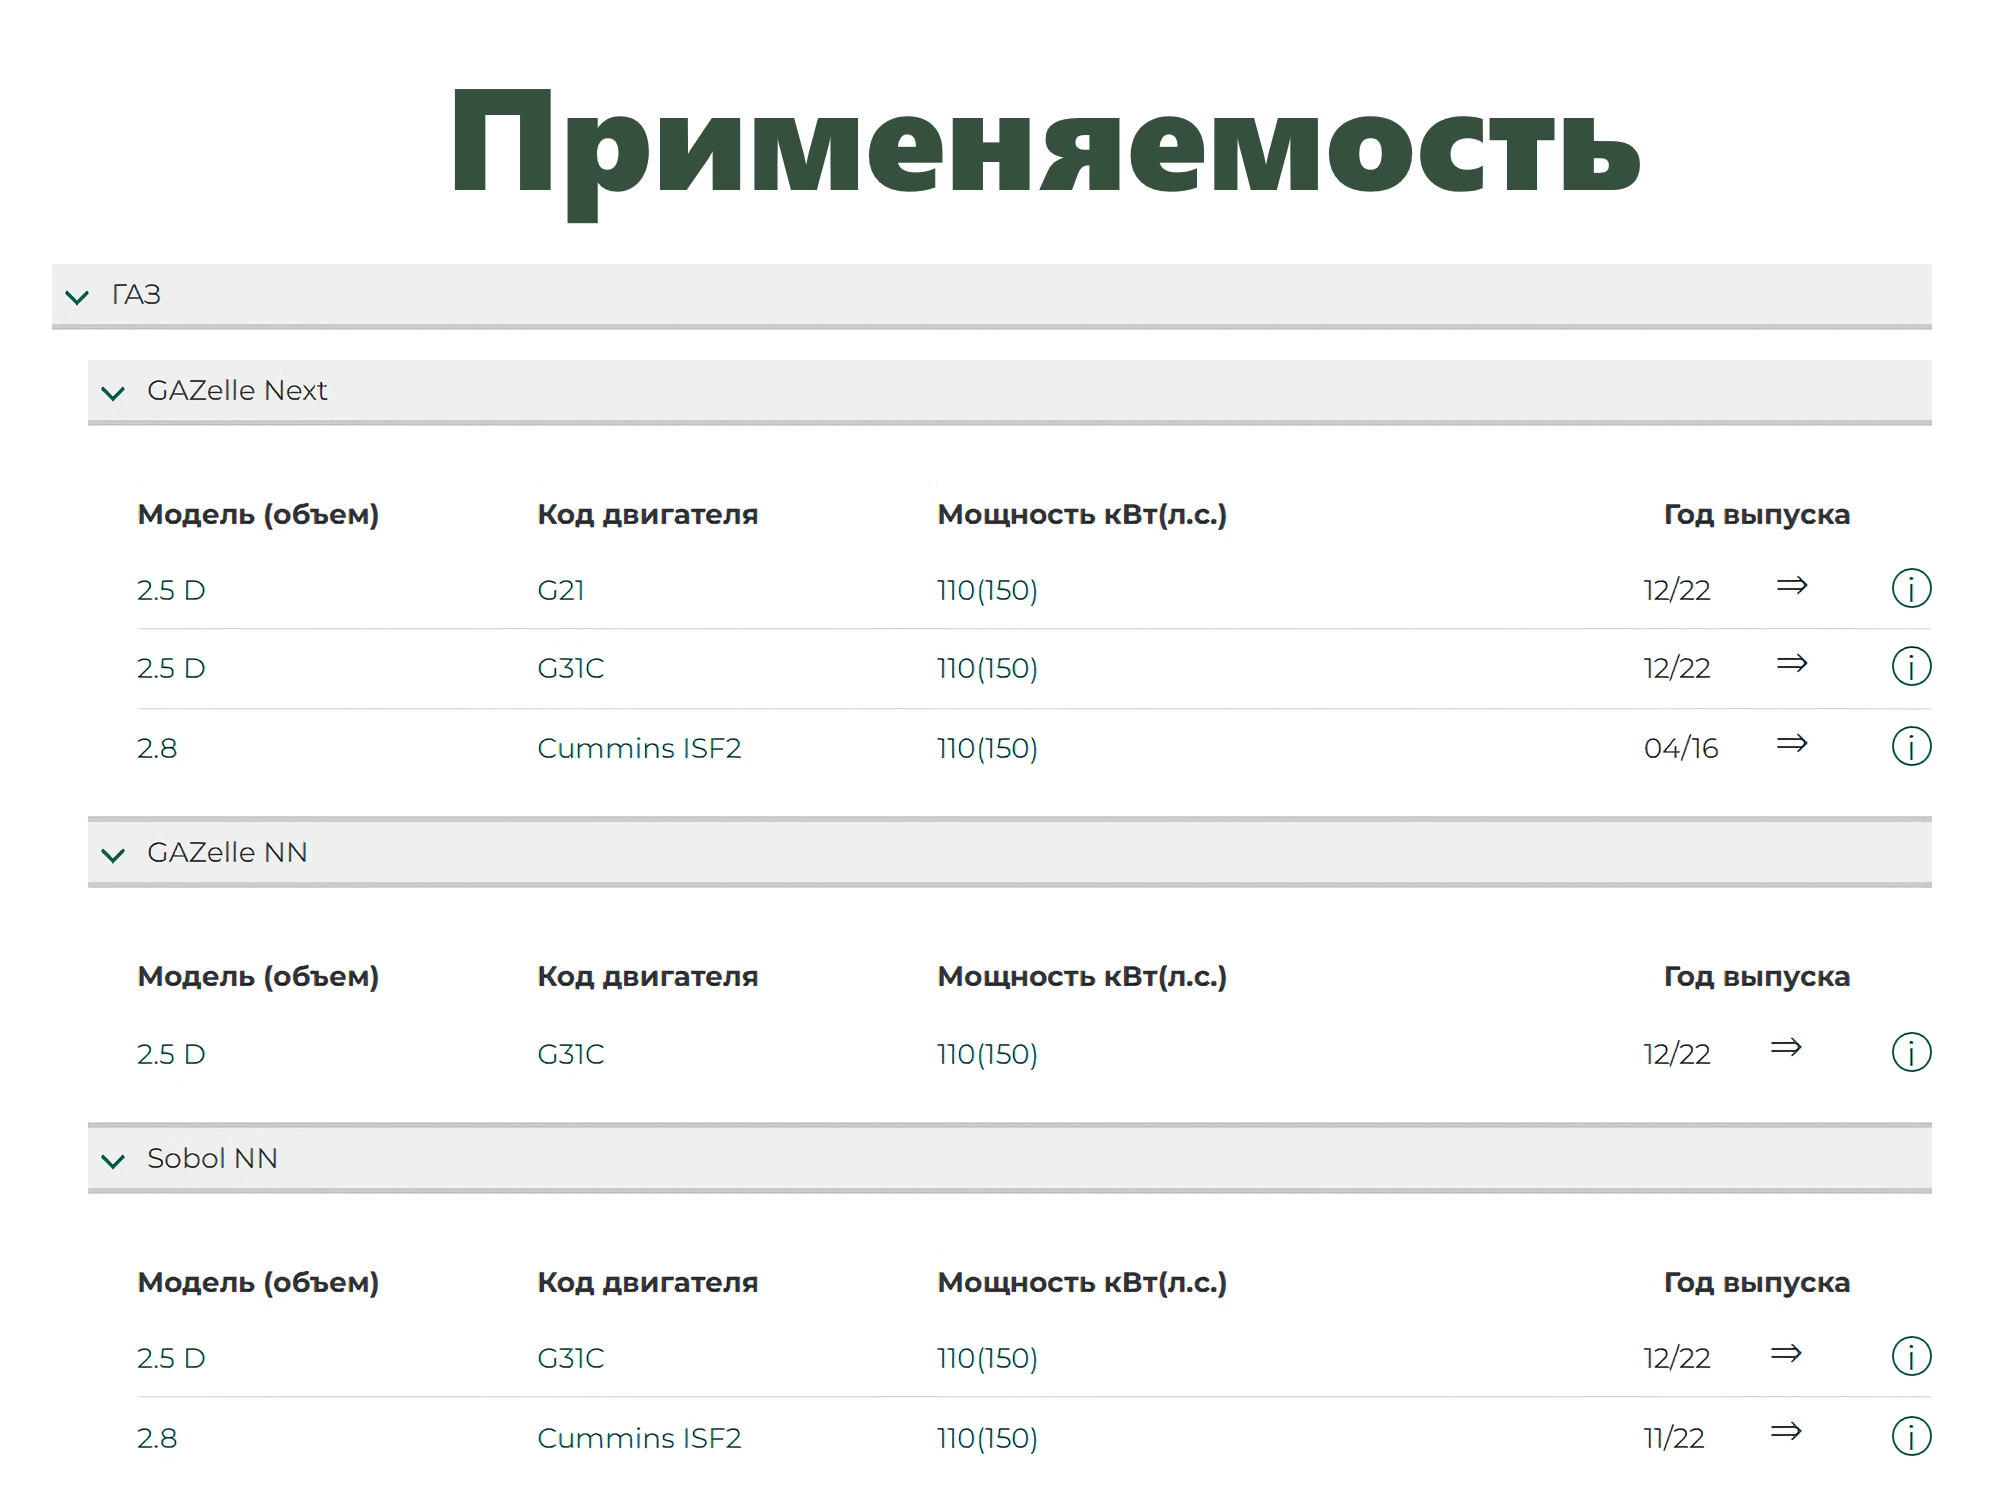The width and height of the screenshot is (2000, 1500).
Task: Click arrow beside 11/22 date
Action: (x=1786, y=1431)
